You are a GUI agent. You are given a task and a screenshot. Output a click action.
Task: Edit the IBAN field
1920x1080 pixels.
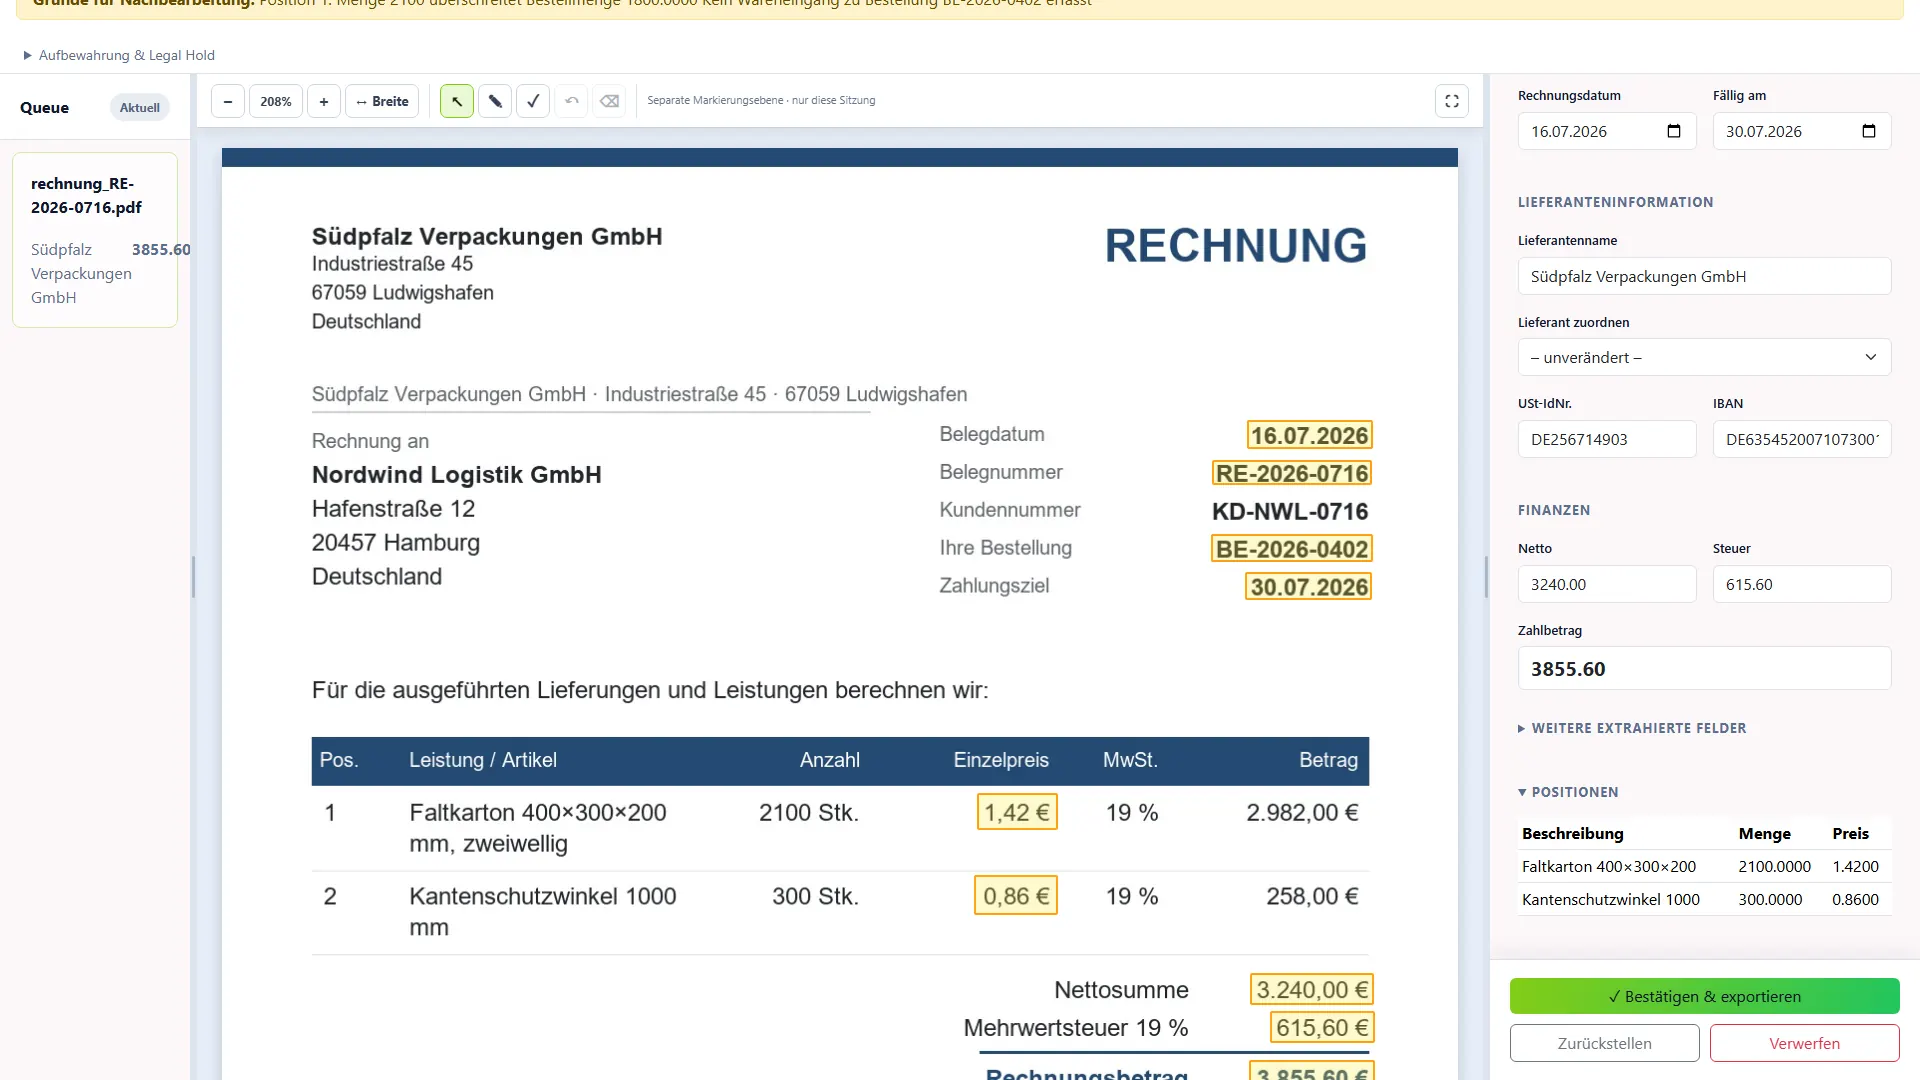pos(1802,439)
